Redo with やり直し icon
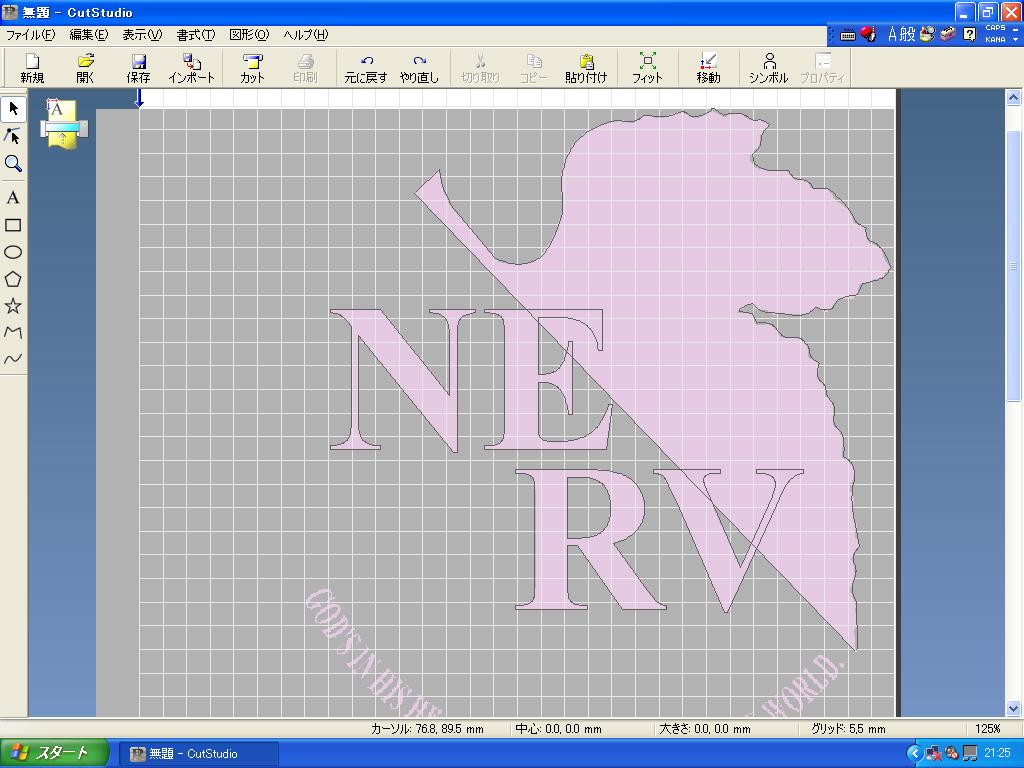 pyautogui.click(x=419, y=68)
